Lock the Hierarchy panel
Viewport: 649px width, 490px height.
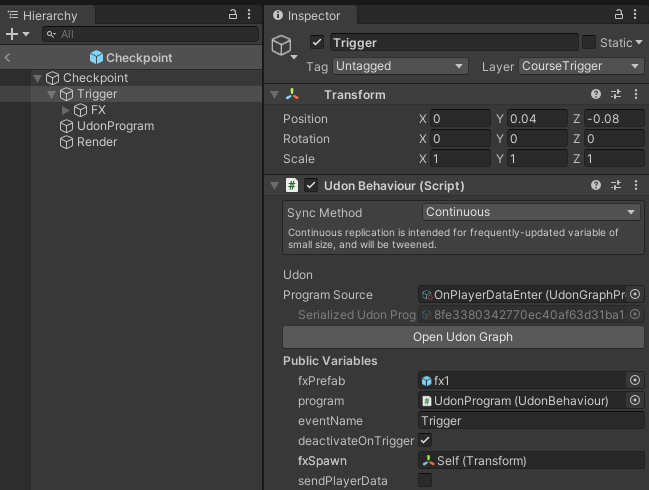point(233,14)
